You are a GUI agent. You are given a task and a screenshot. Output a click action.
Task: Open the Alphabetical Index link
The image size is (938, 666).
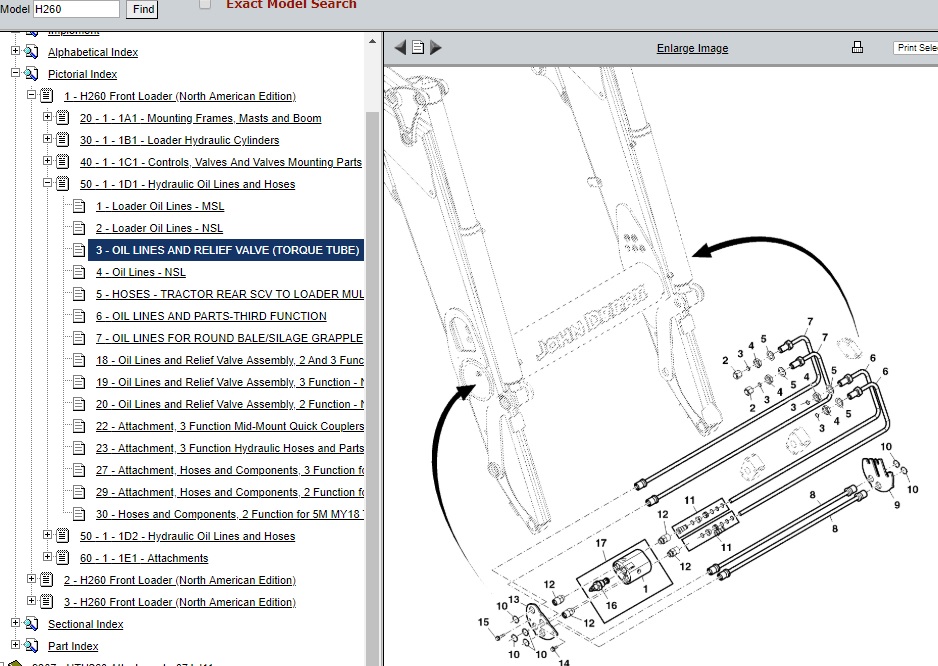point(93,52)
